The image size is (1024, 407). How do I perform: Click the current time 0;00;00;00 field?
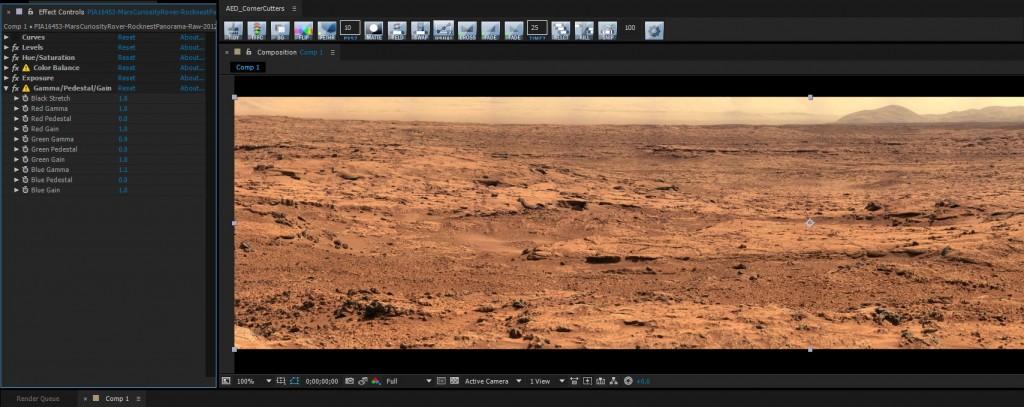(321, 381)
